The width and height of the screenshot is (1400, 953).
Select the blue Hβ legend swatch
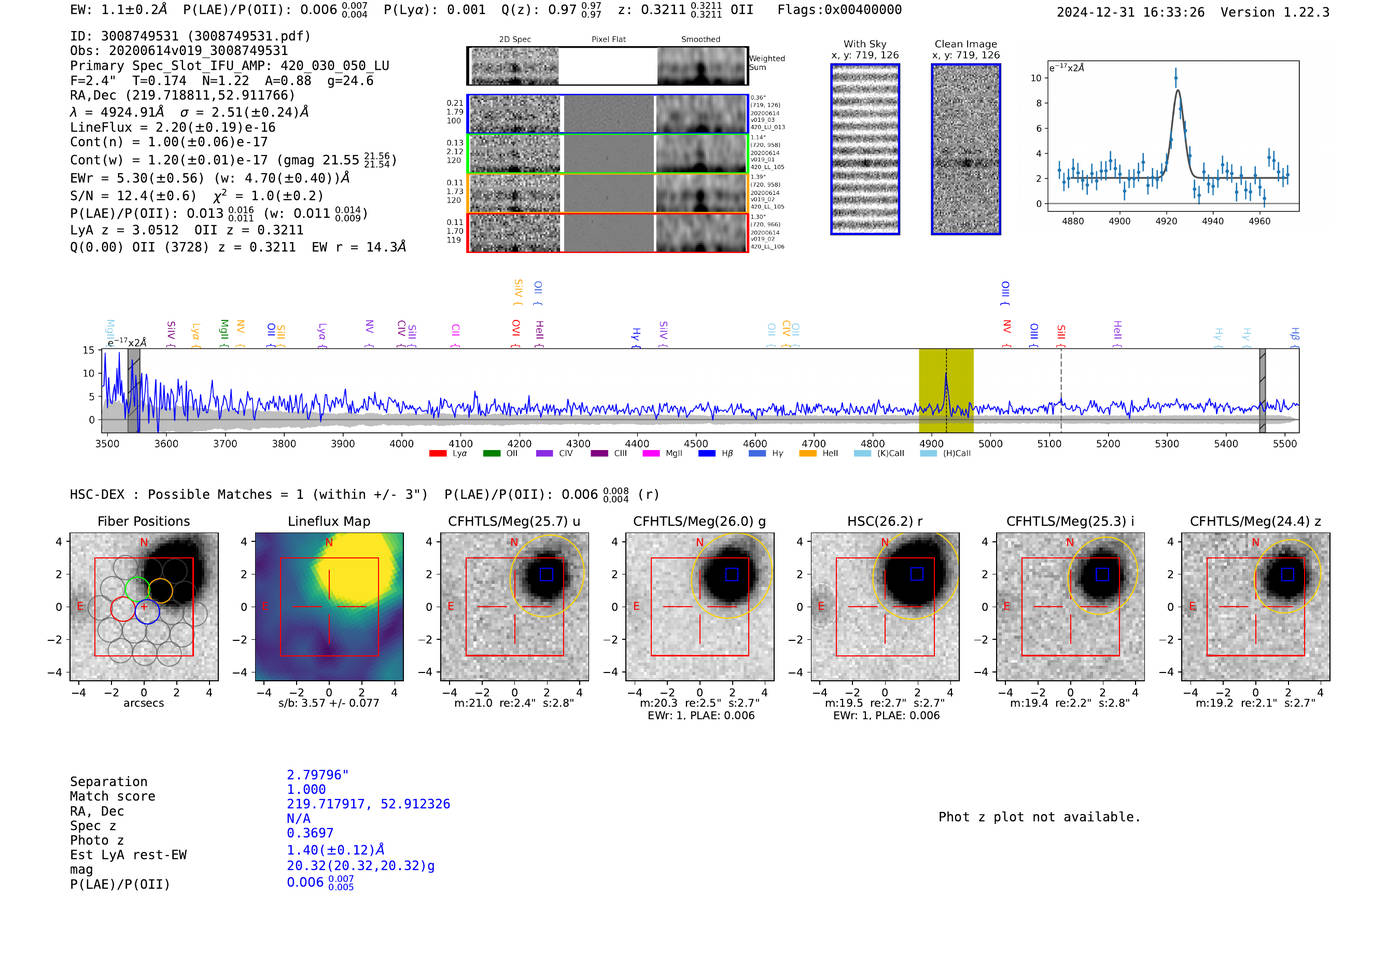(x=707, y=453)
